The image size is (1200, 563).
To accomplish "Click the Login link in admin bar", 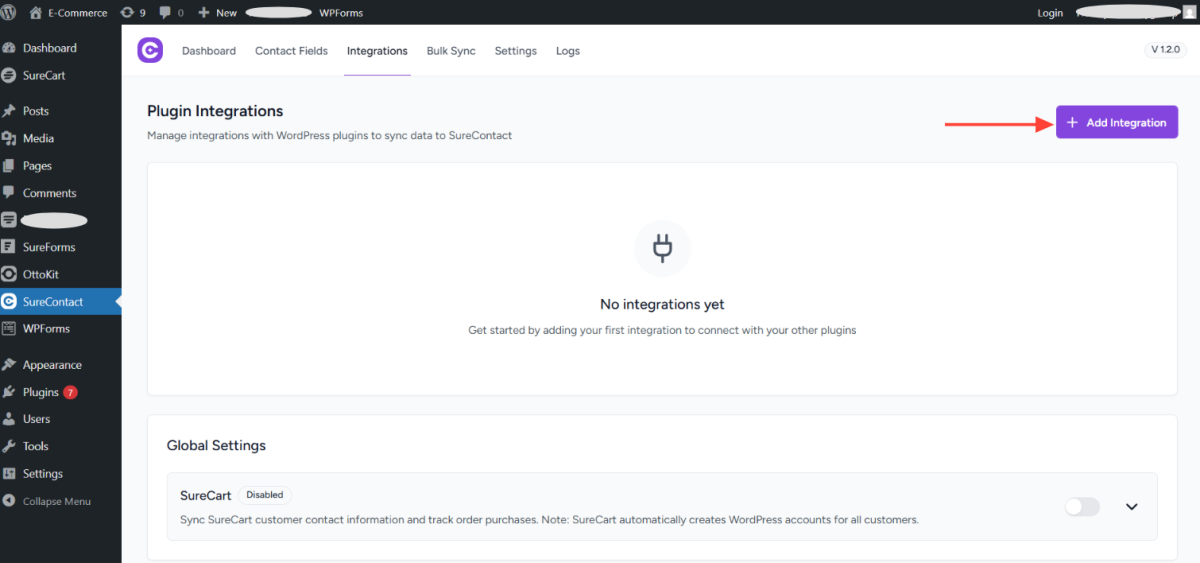I will (1050, 13).
